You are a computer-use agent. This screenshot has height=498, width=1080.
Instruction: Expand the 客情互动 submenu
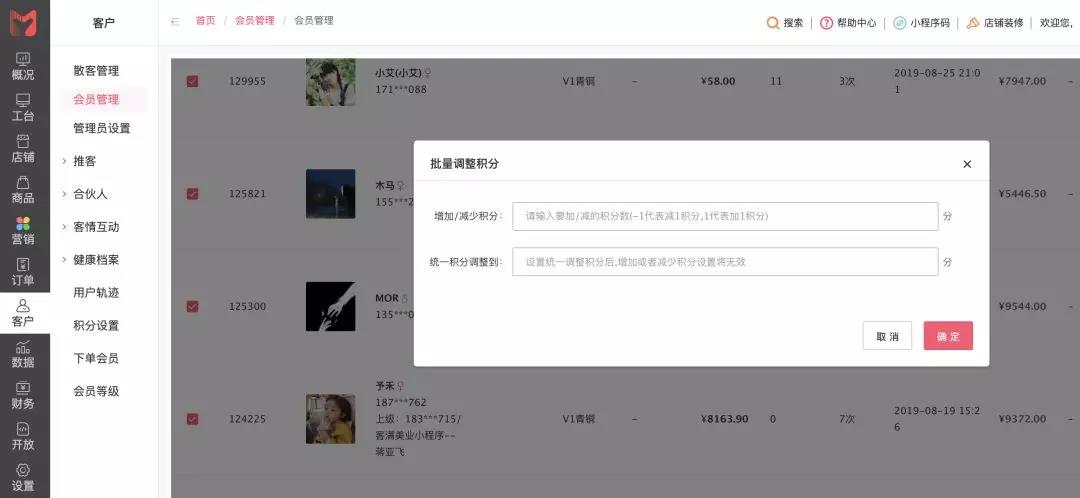tap(64, 227)
